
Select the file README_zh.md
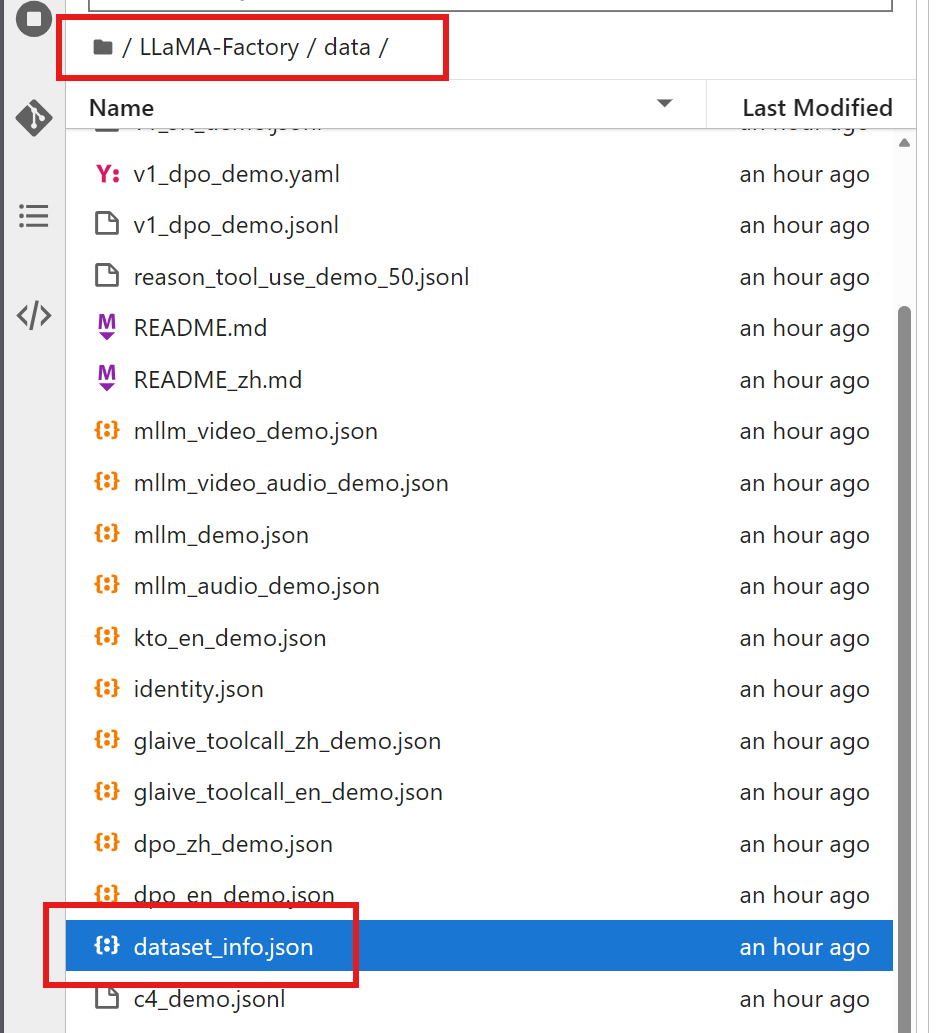click(479, 379)
